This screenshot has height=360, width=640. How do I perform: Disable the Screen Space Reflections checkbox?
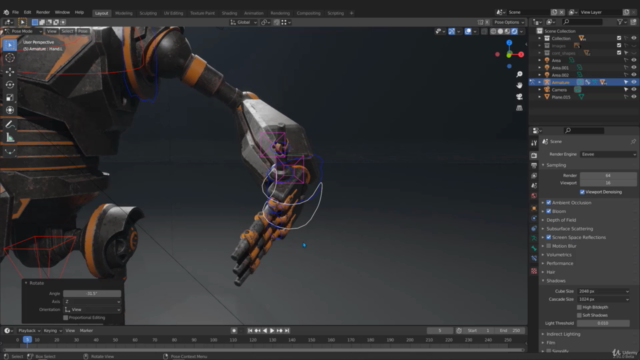click(x=549, y=237)
